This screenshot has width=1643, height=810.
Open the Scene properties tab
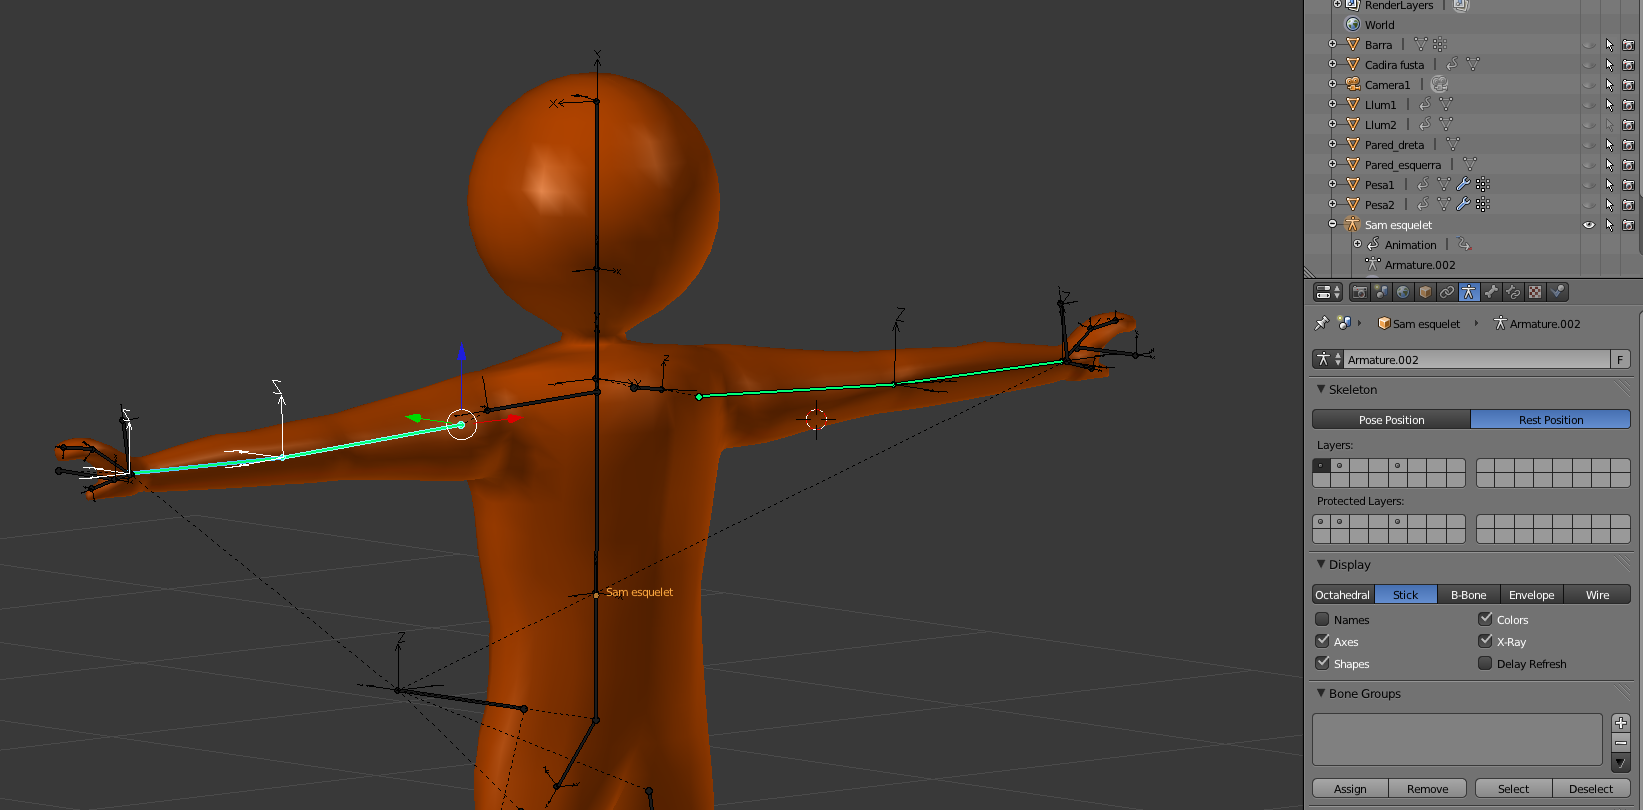tap(1381, 292)
